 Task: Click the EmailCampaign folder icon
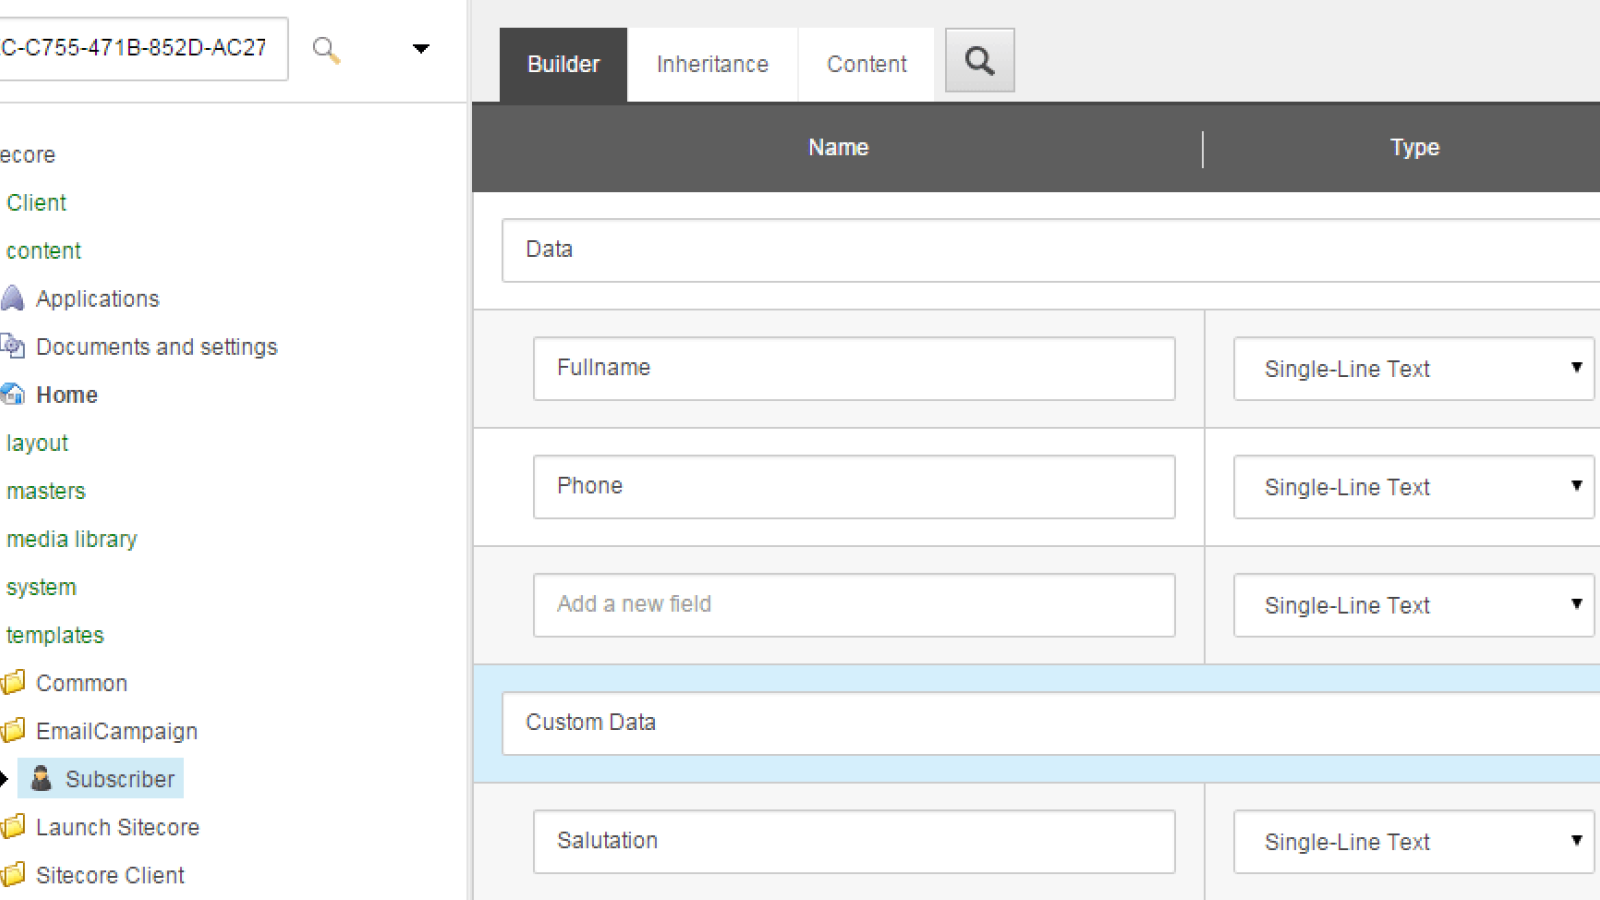pos(13,731)
